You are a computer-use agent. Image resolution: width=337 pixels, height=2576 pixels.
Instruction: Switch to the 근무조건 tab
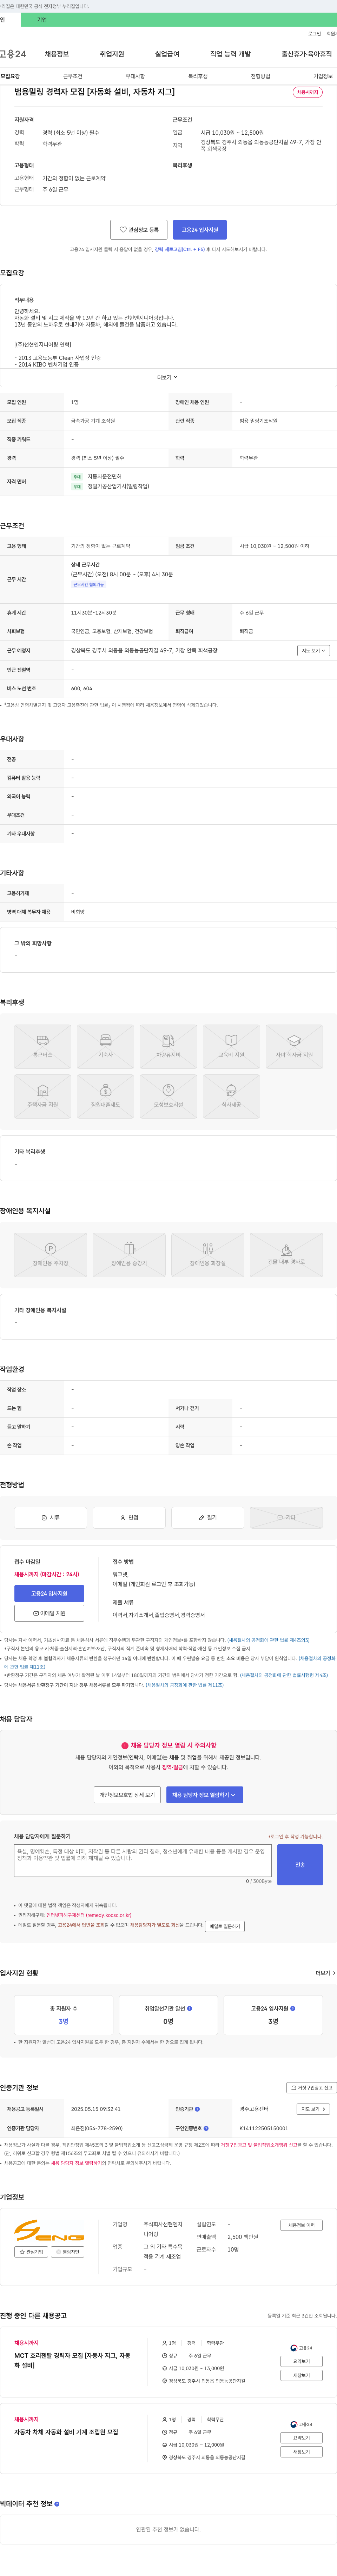[73, 76]
